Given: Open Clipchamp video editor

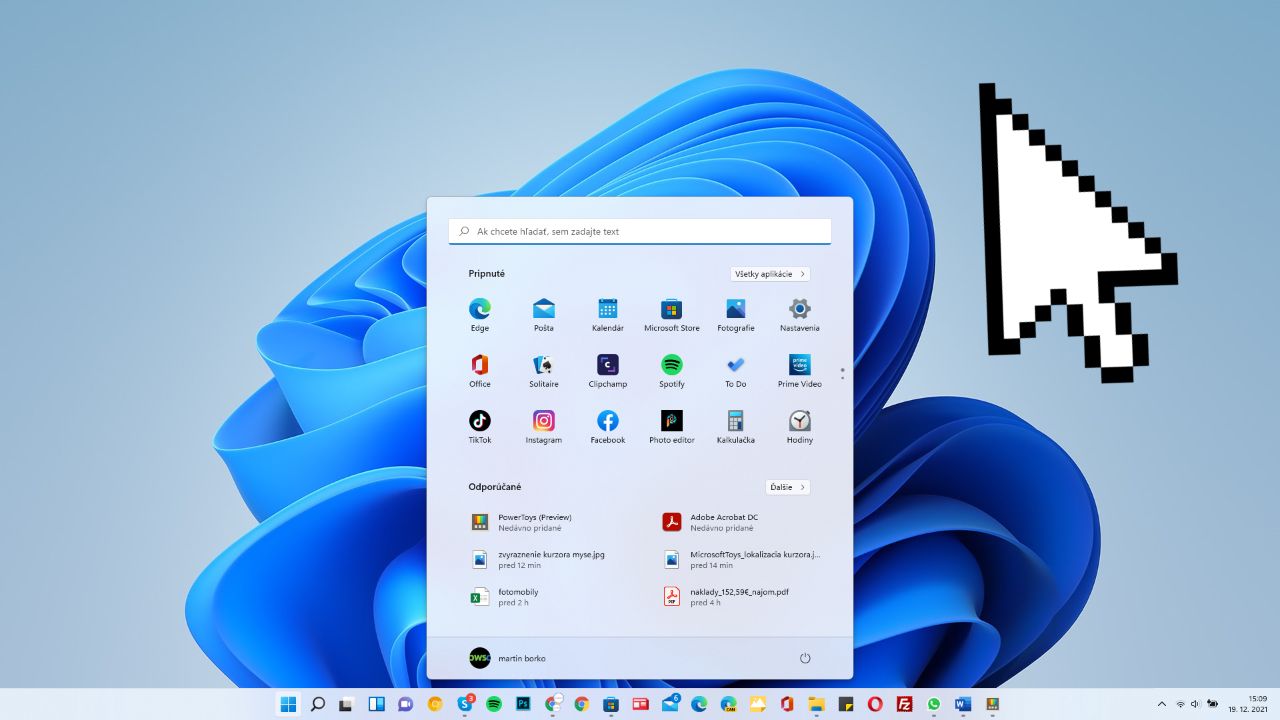Looking at the screenshot, I should coord(608,370).
